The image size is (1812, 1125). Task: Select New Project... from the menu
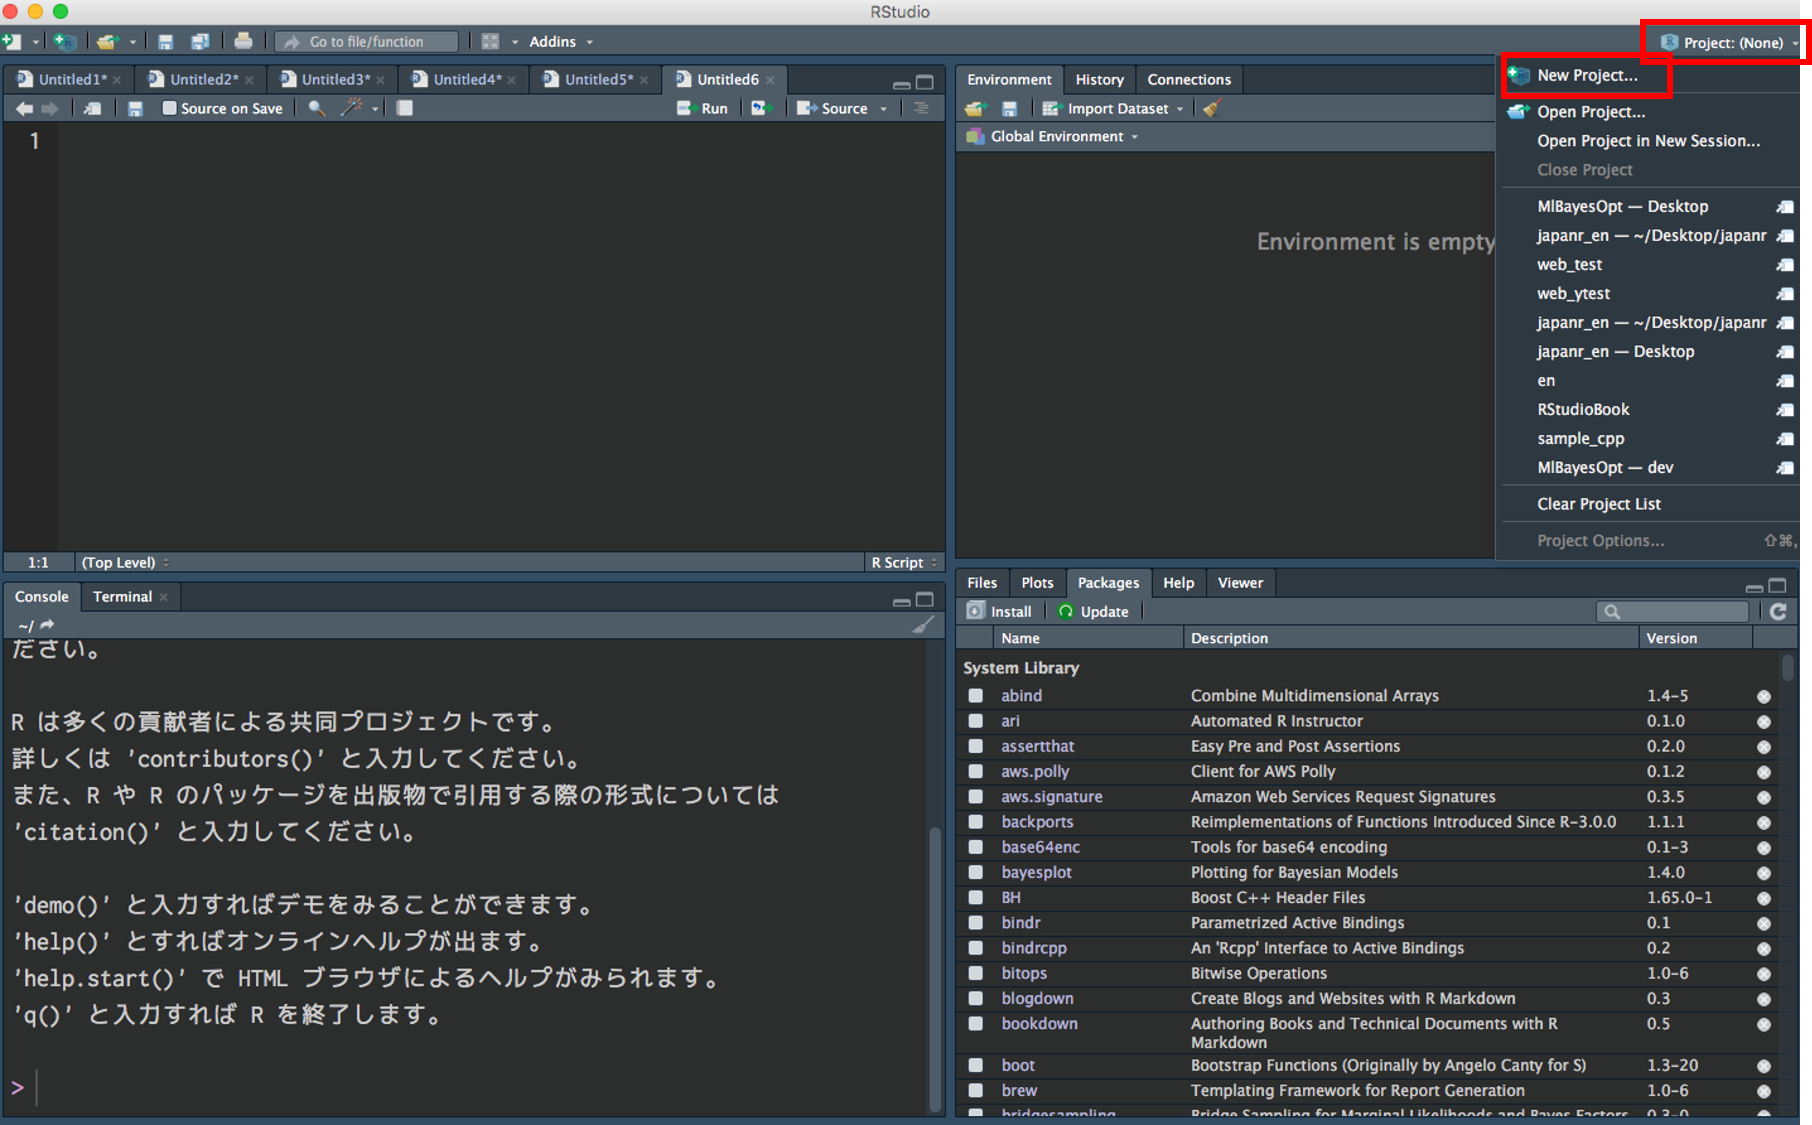click(1586, 75)
